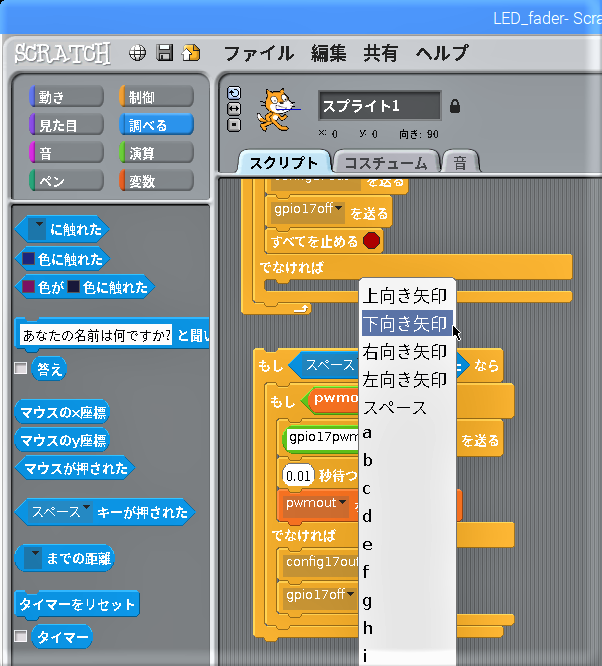Select the 音 block category
This screenshot has height=666, width=602.
click(x=66, y=153)
